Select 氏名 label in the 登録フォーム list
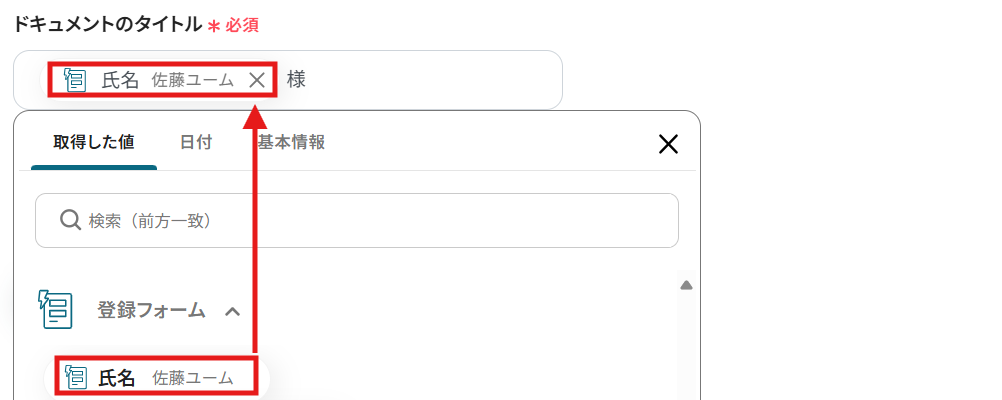Screen dimensions: 1002x400 117,378
